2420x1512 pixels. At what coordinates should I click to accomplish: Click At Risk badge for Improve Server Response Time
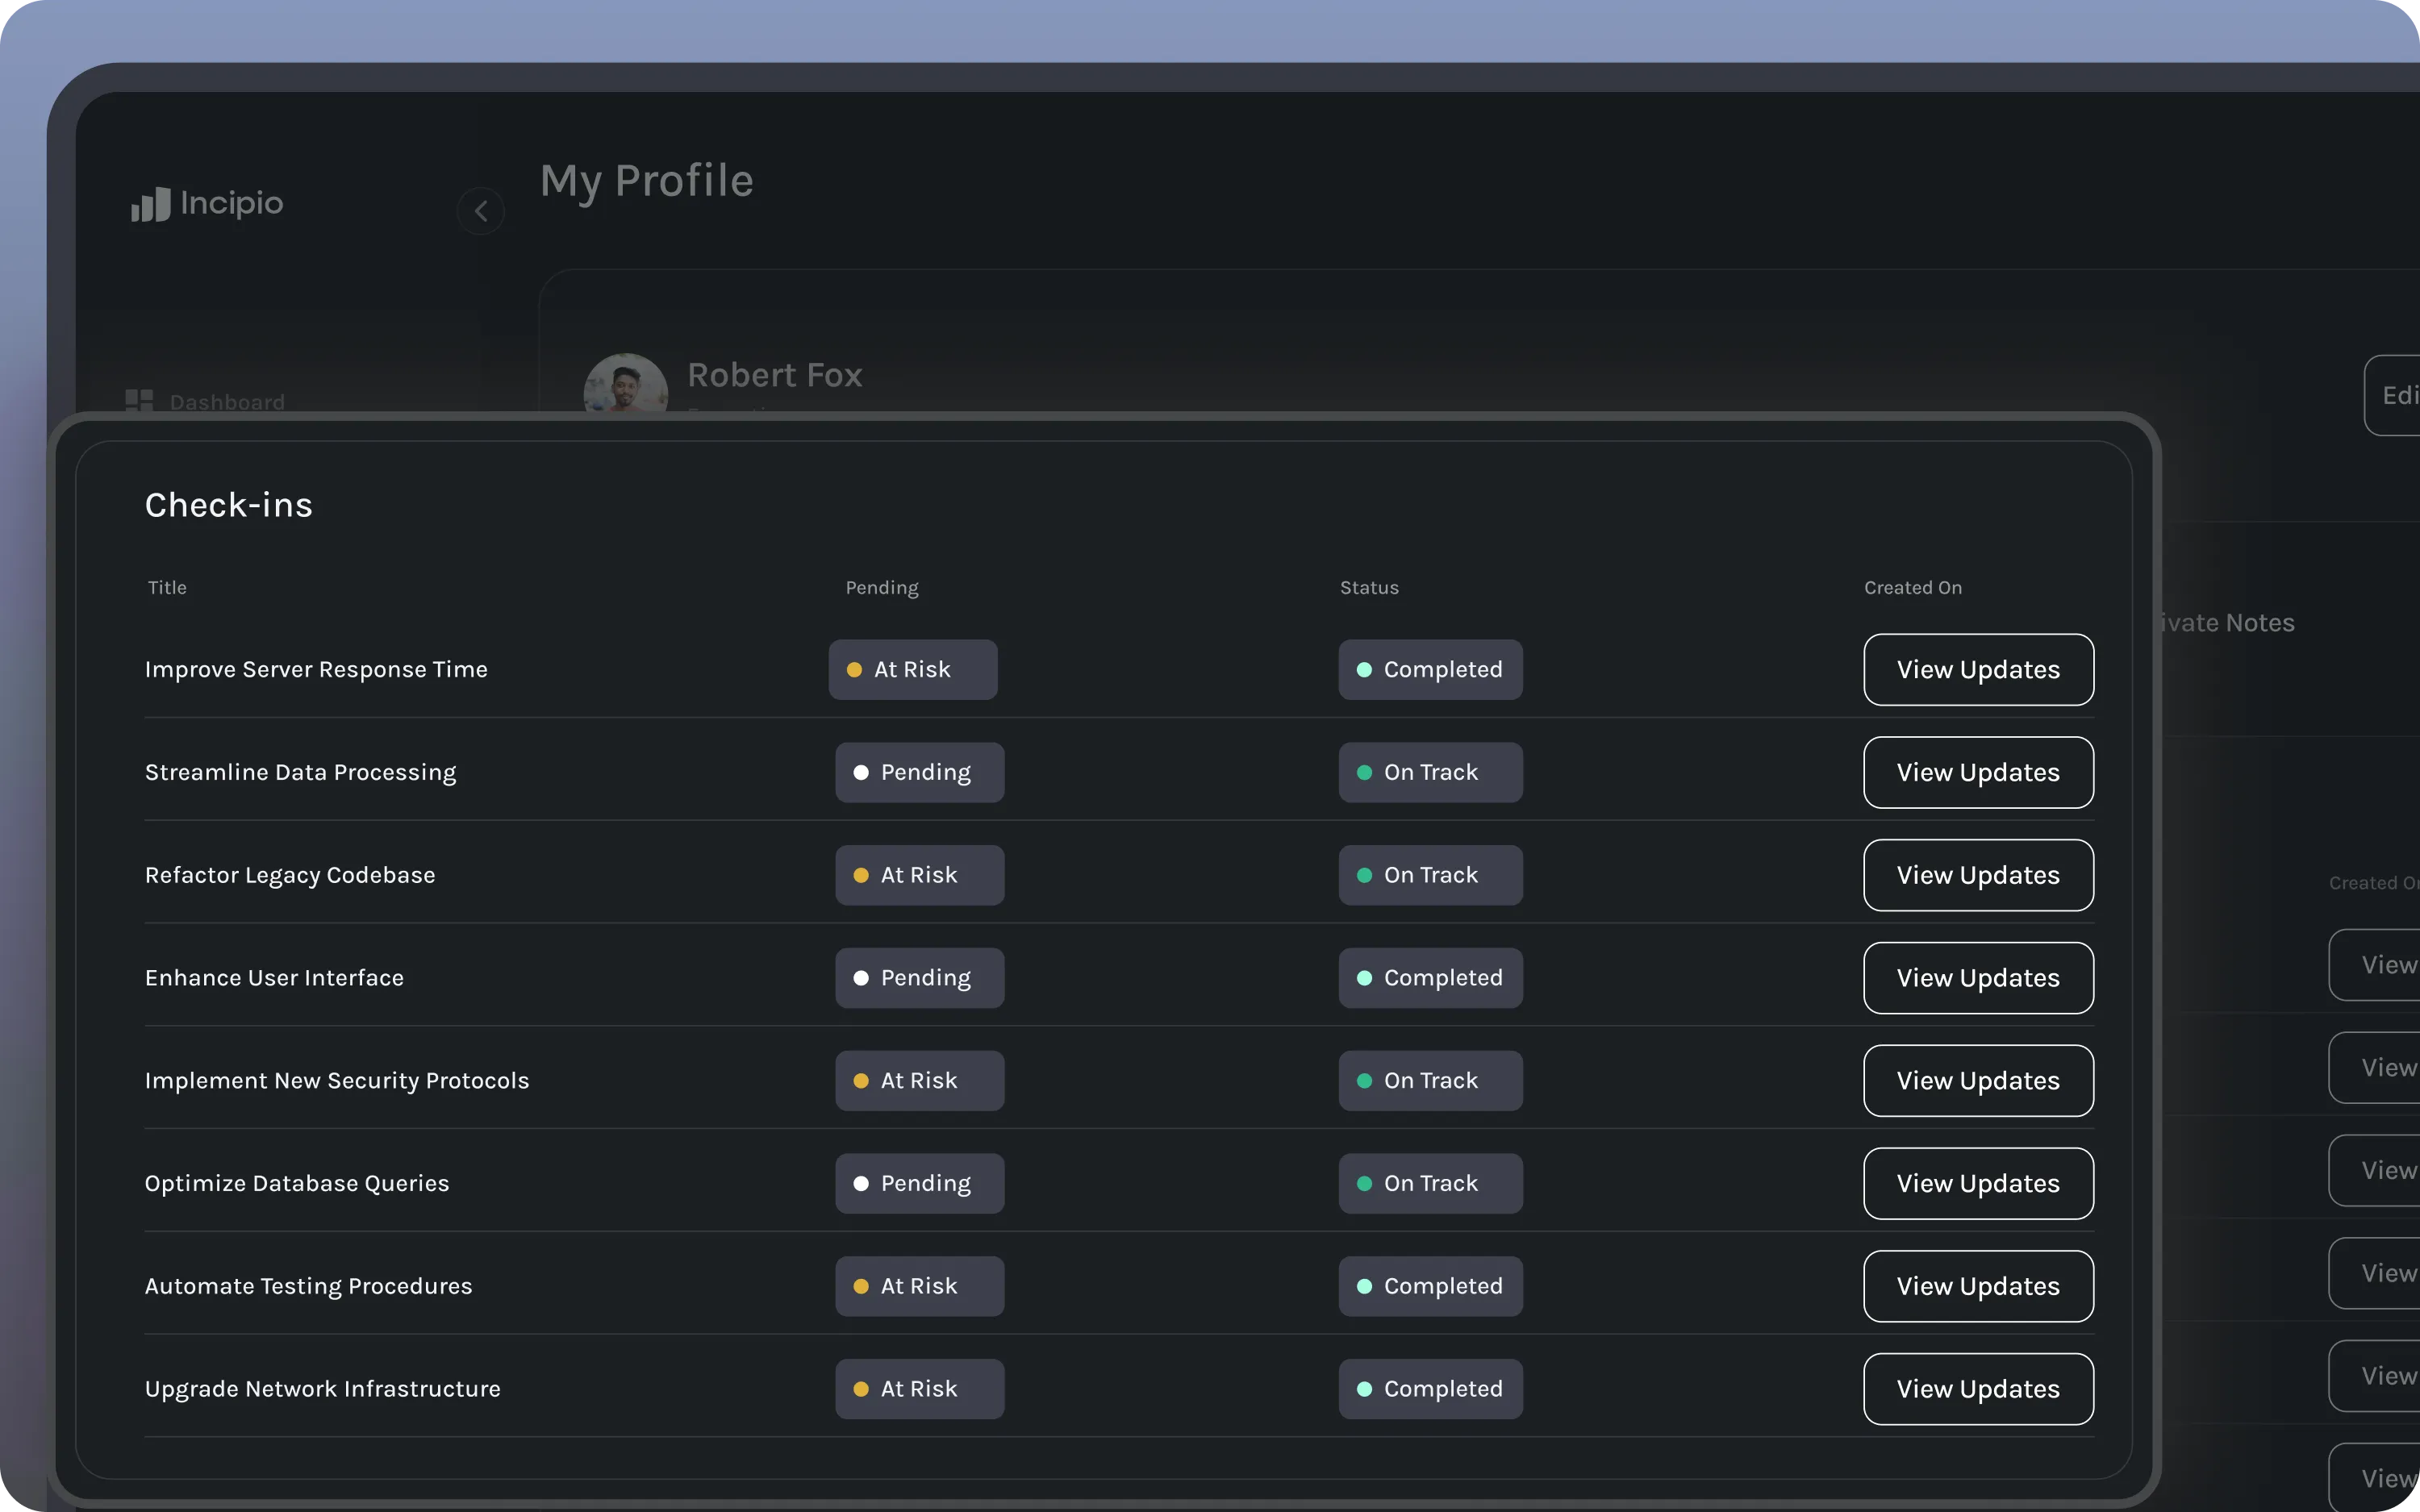coord(912,670)
